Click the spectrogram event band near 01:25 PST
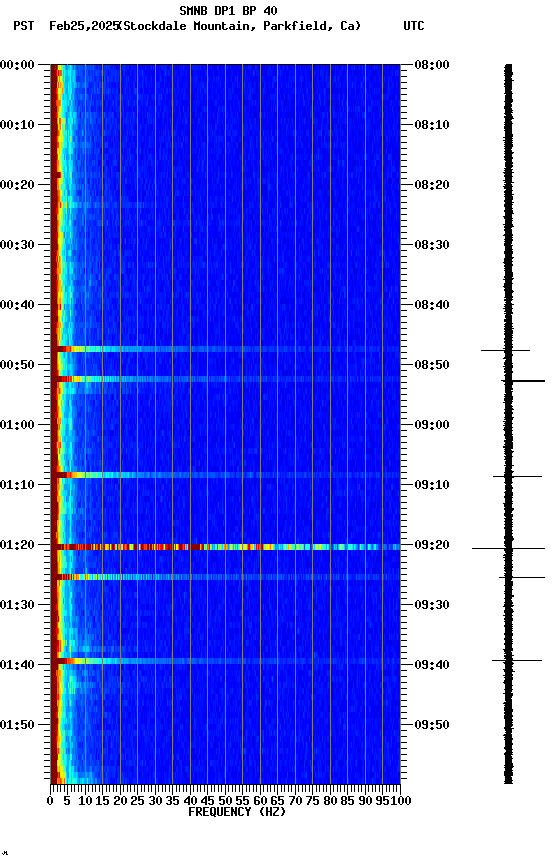Image resolution: width=552 pixels, height=864 pixels. (225, 577)
